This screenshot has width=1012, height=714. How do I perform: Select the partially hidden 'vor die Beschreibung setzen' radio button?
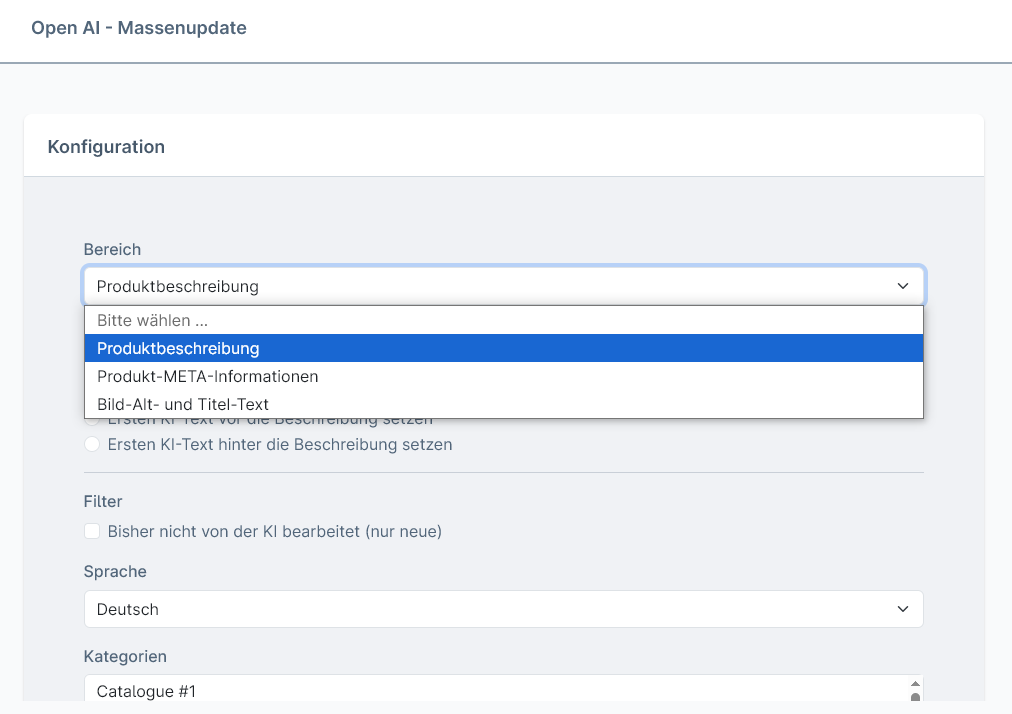92,421
